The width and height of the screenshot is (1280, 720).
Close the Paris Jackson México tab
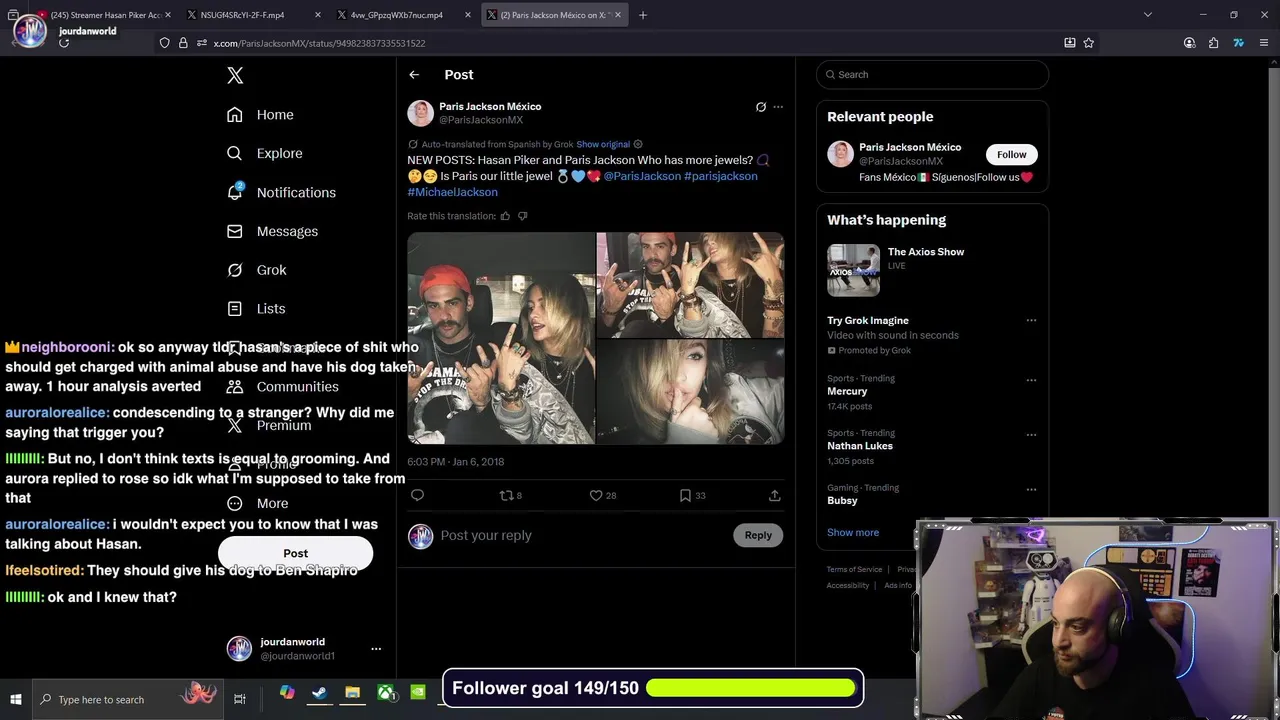click(617, 15)
